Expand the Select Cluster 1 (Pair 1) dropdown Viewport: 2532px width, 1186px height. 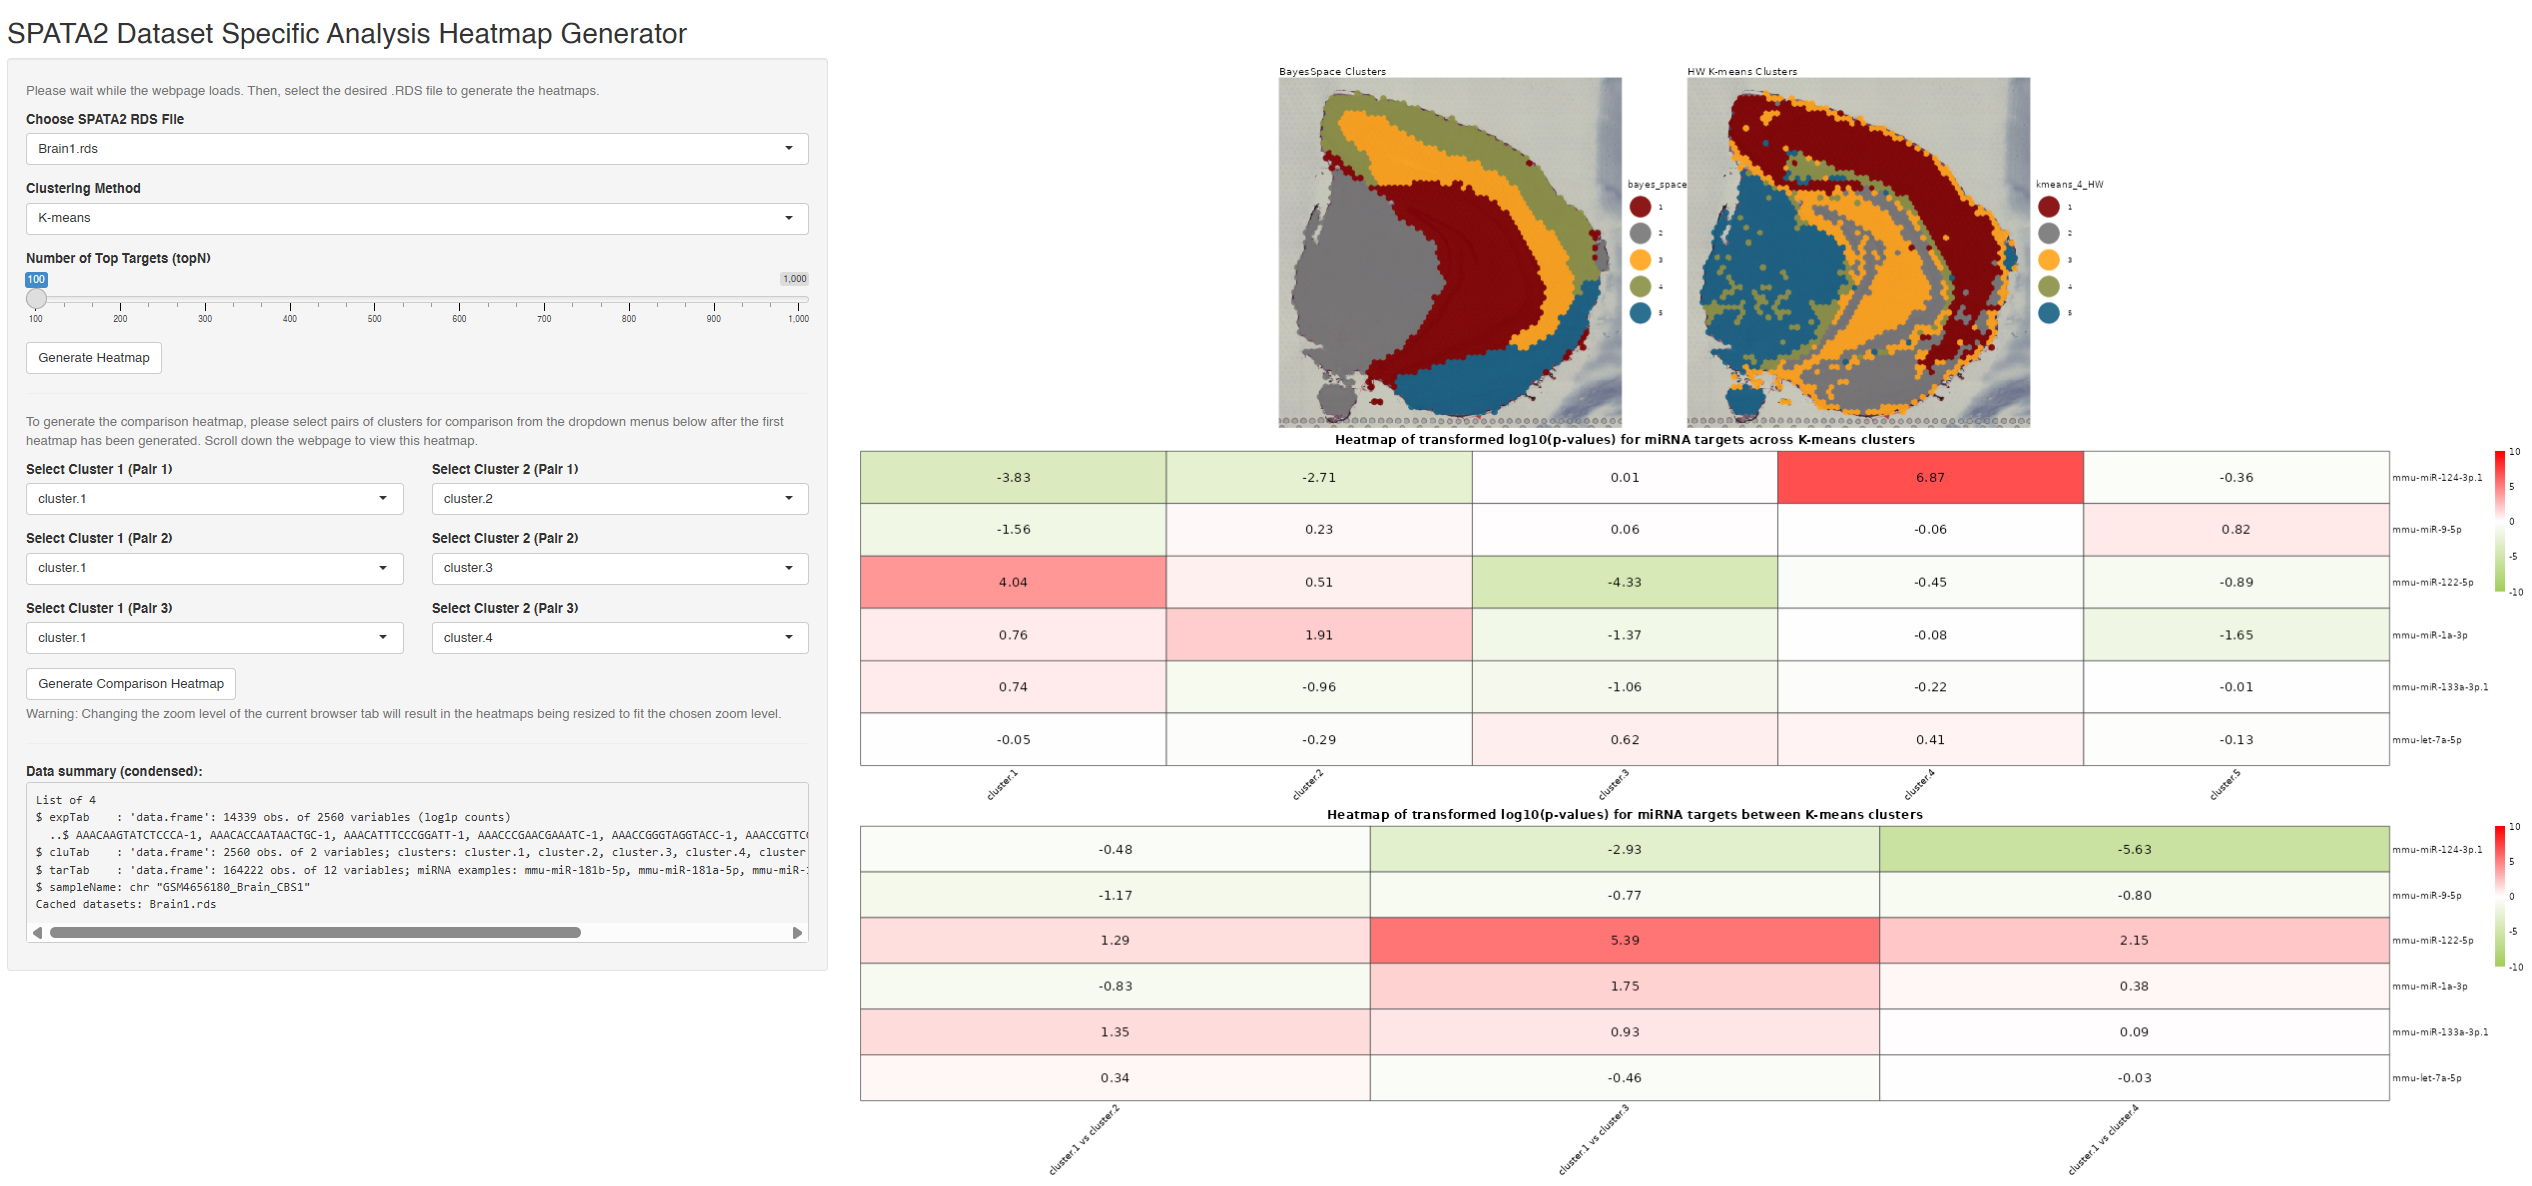point(214,498)
